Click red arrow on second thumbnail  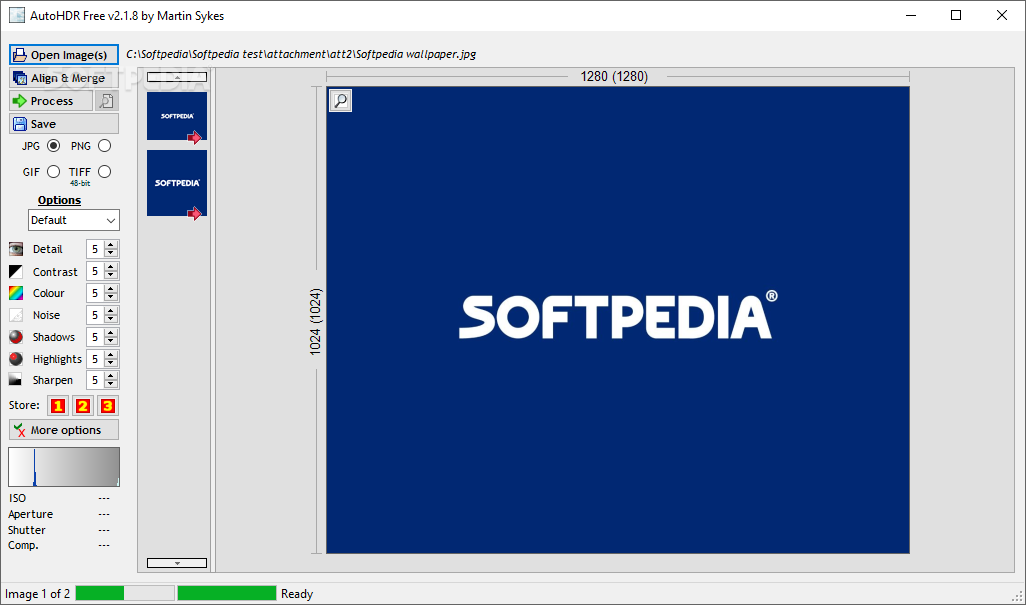click(194, 214)
